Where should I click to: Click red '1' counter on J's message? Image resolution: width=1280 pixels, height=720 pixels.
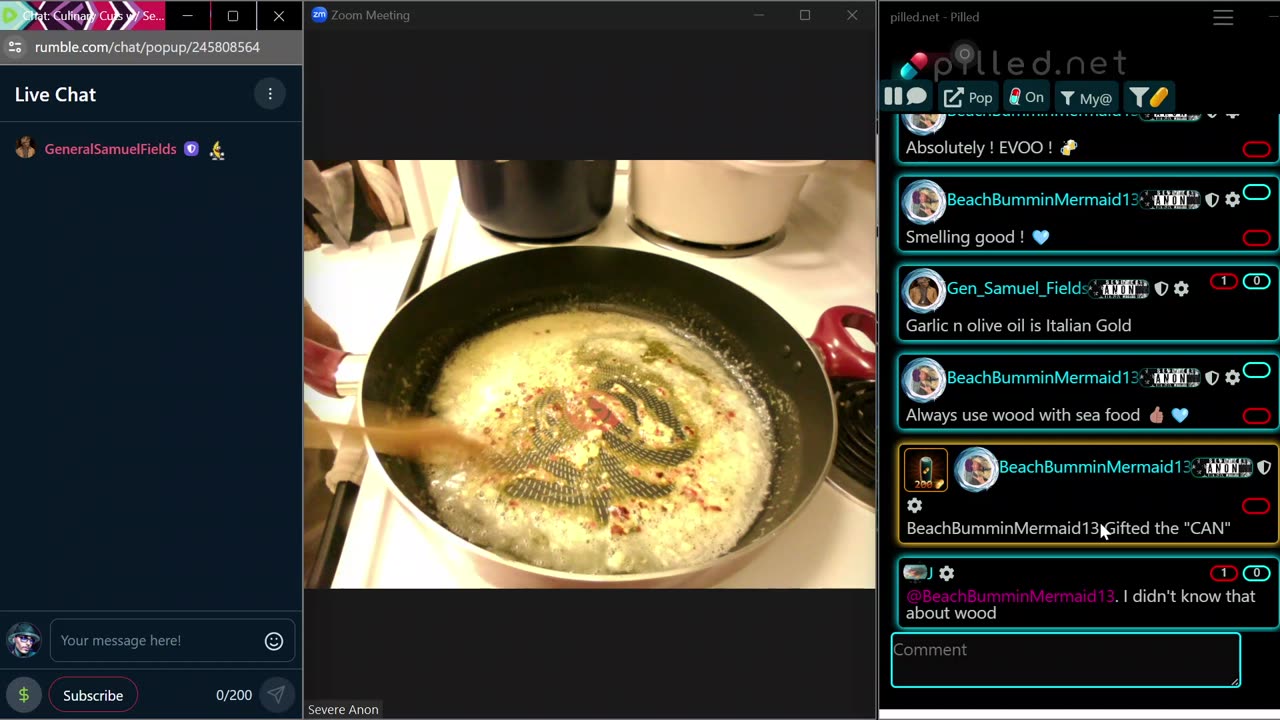click(x=1224, y=573)
